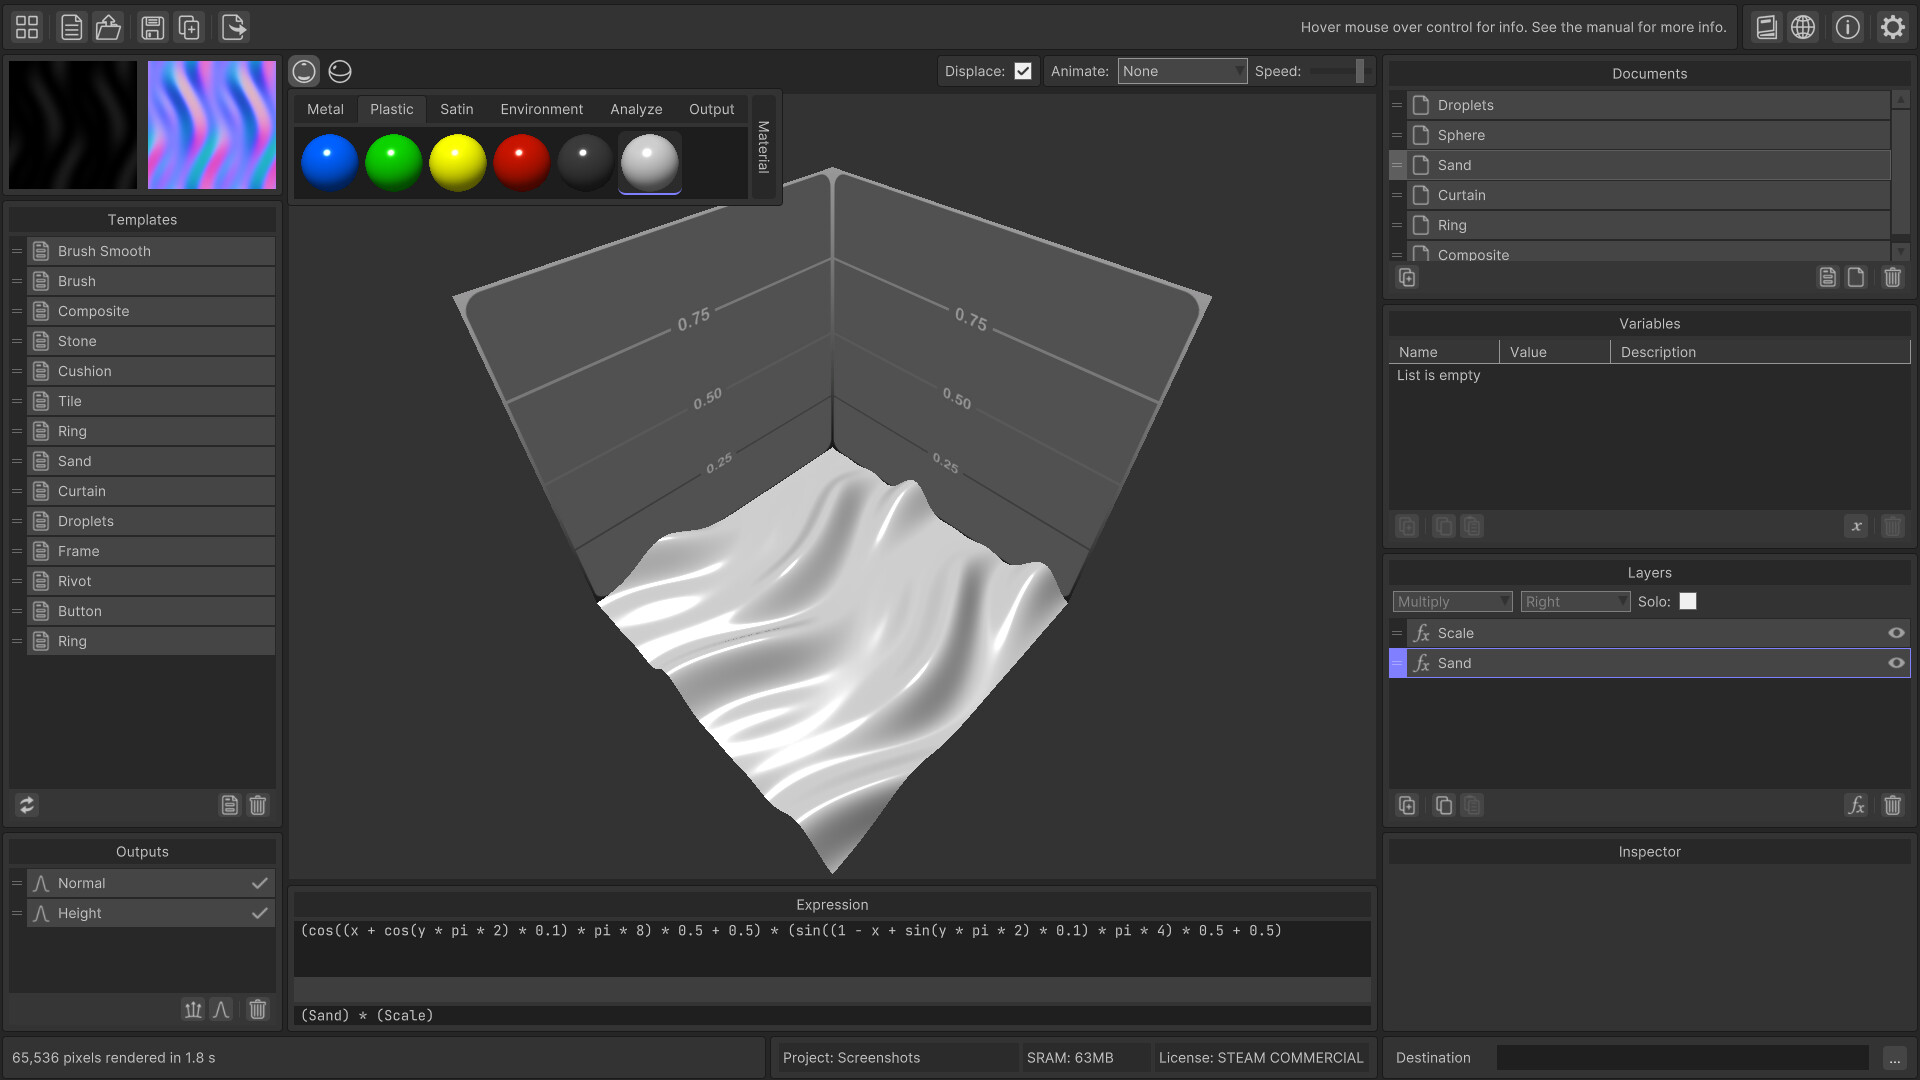Click the refresh icon under the Templates list
1920x1080 pixels.
click(26, 805)
